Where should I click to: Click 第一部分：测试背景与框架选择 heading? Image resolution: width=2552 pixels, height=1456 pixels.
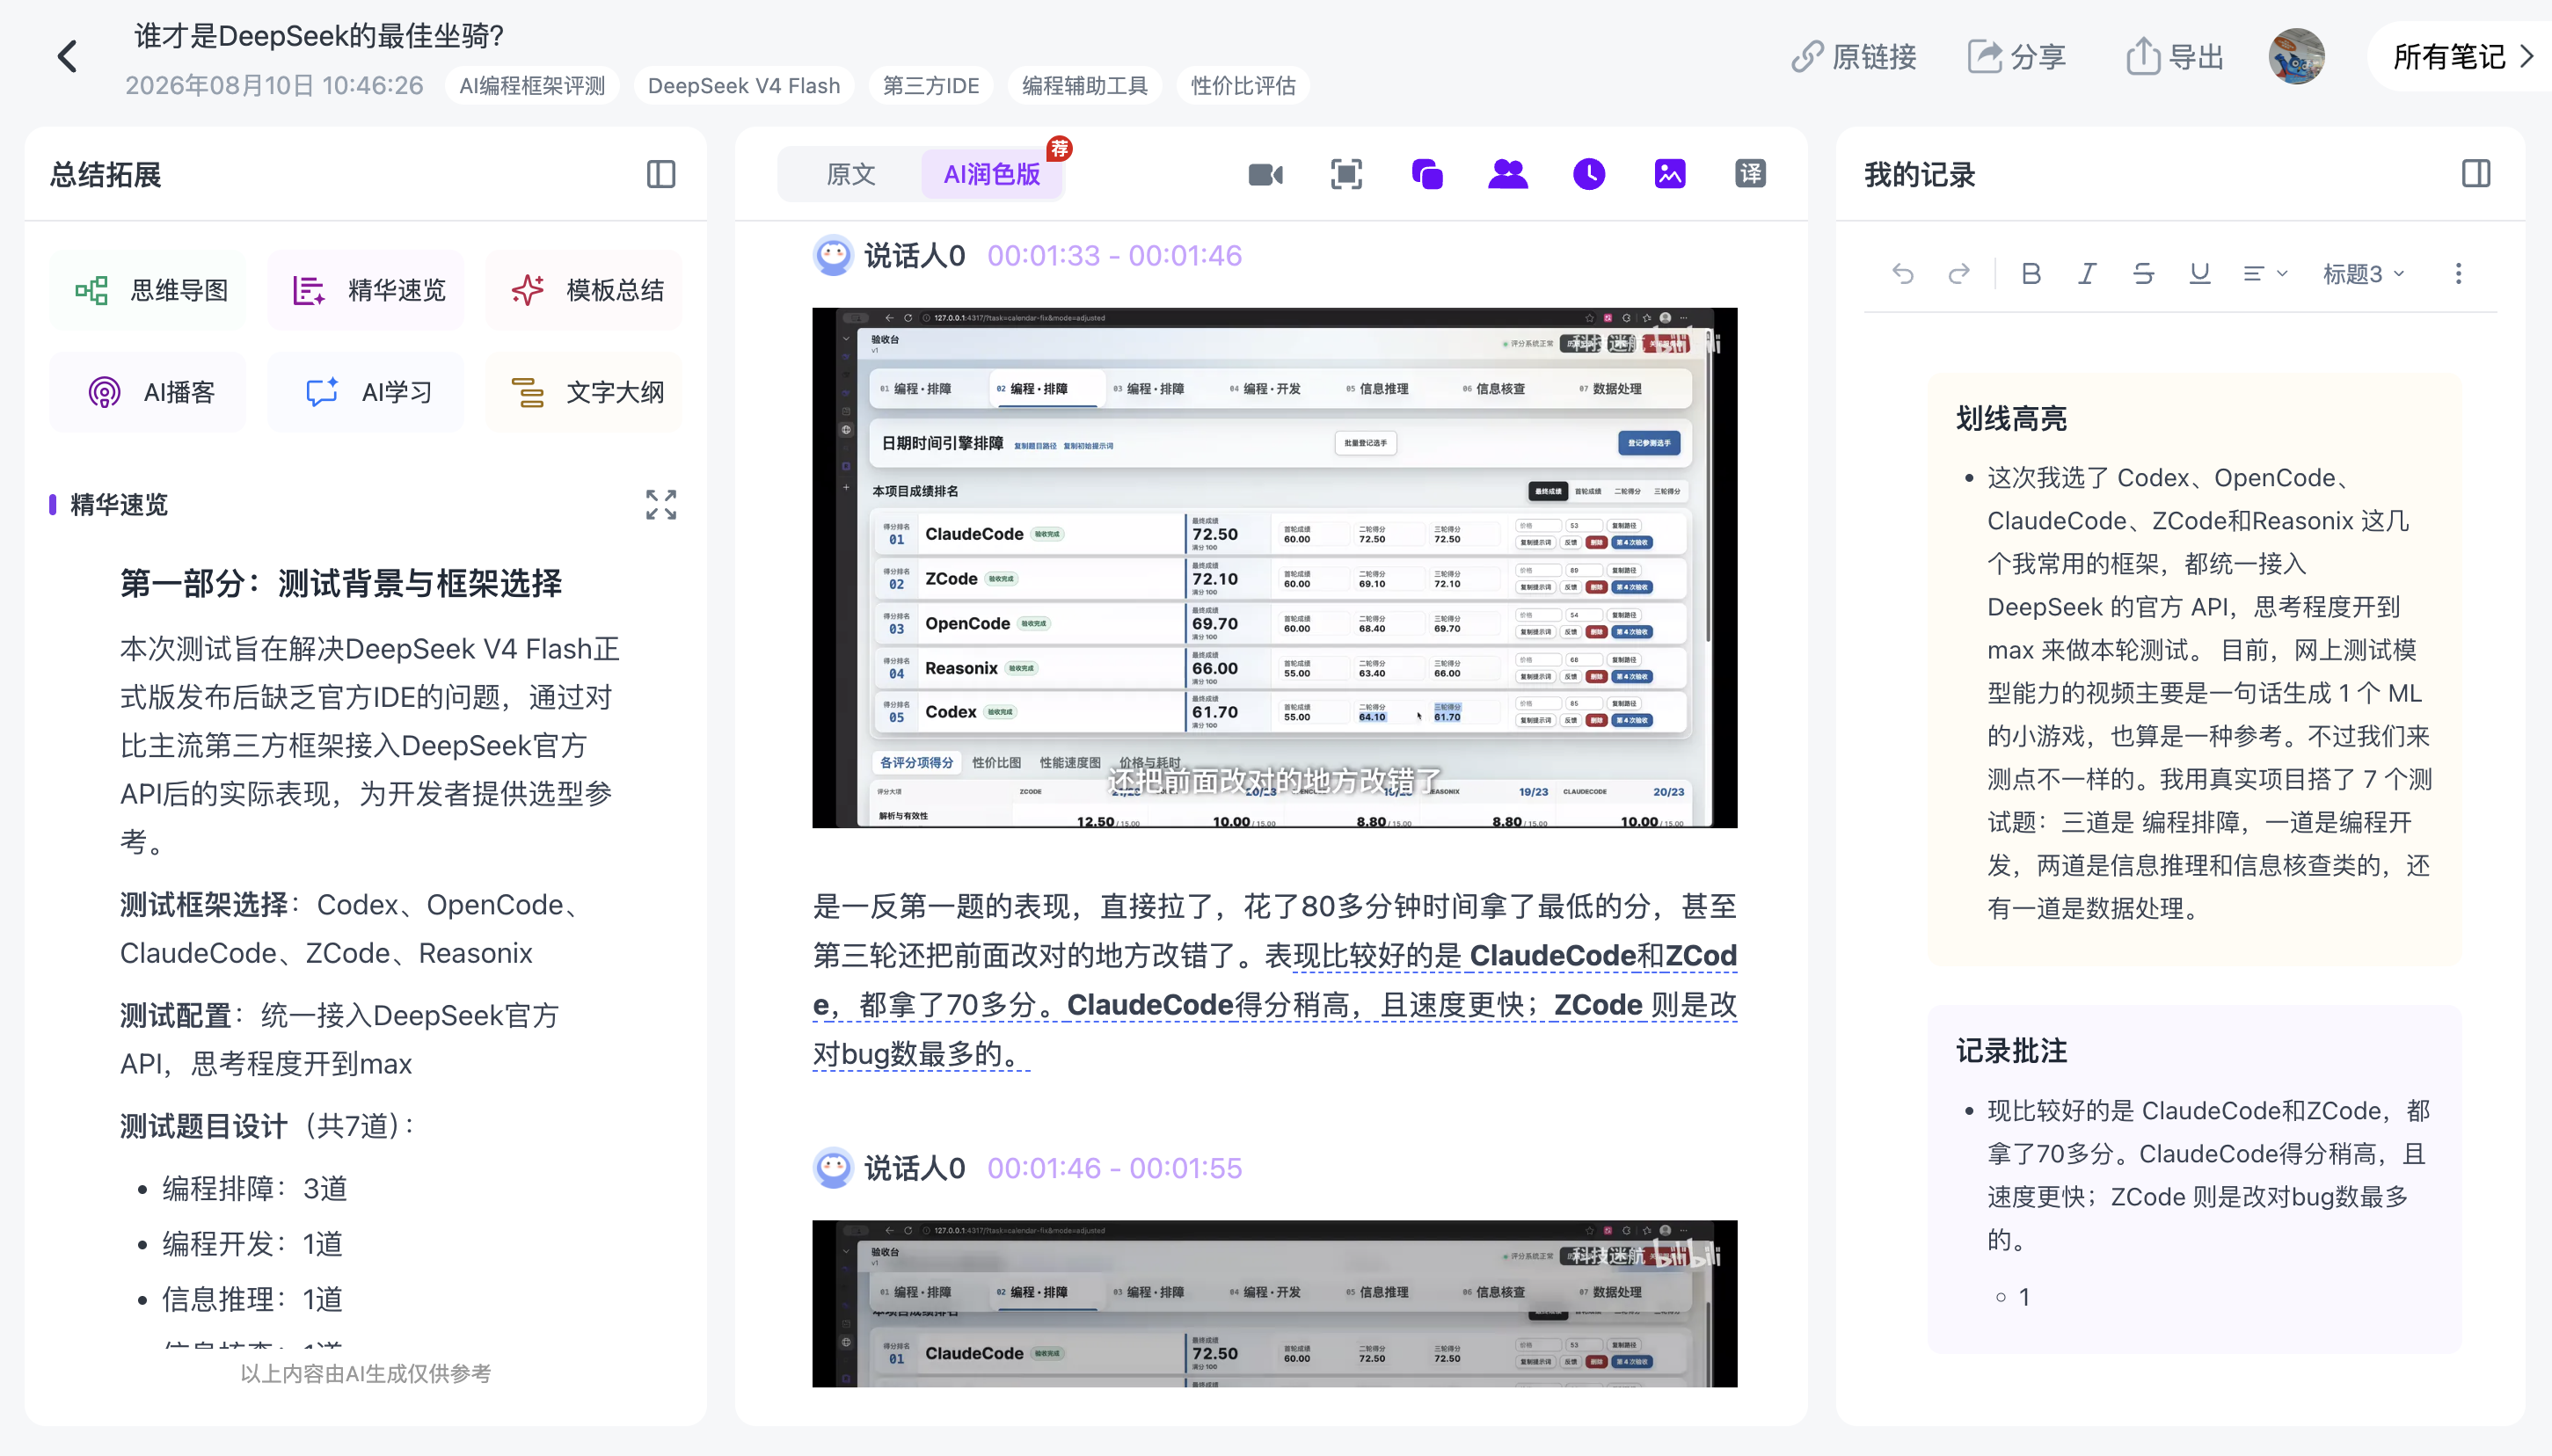pyautogui.click(x=341, y=583)
